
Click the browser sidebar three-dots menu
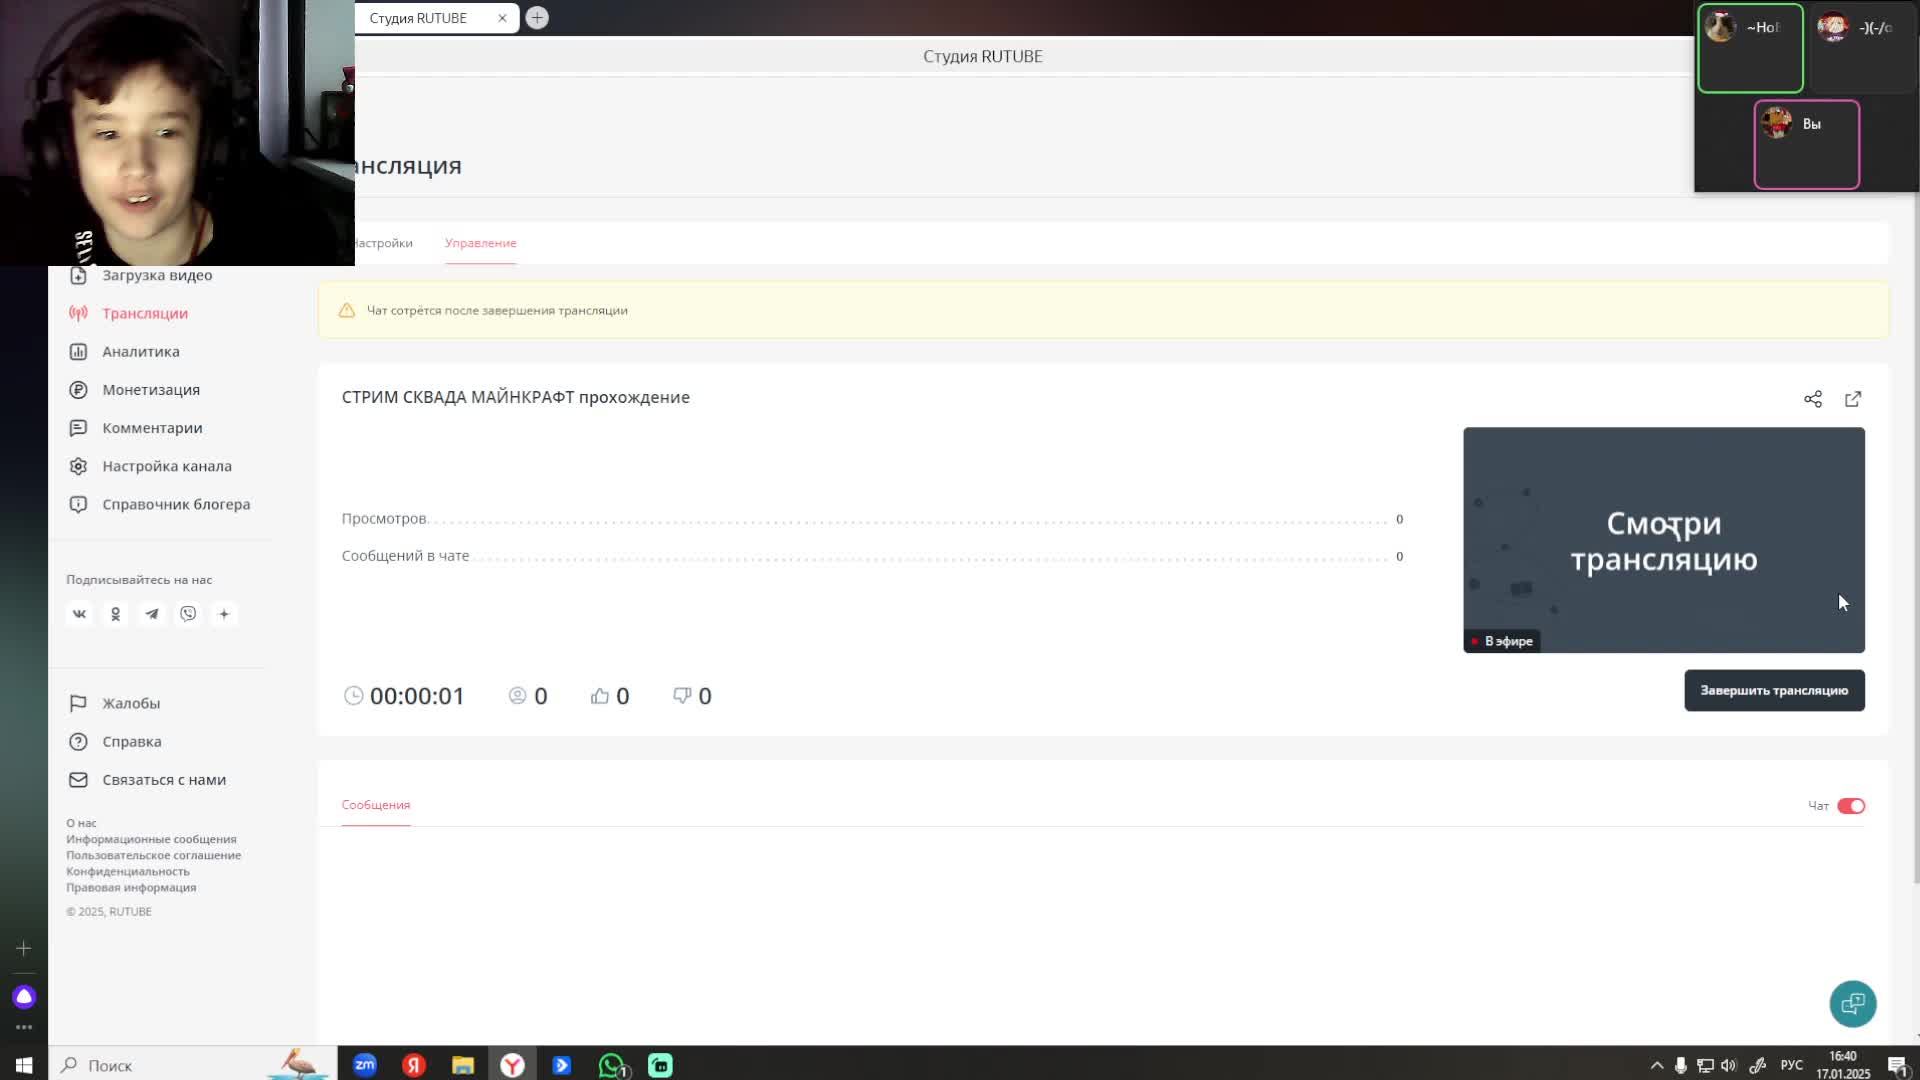pos(24,1027)
